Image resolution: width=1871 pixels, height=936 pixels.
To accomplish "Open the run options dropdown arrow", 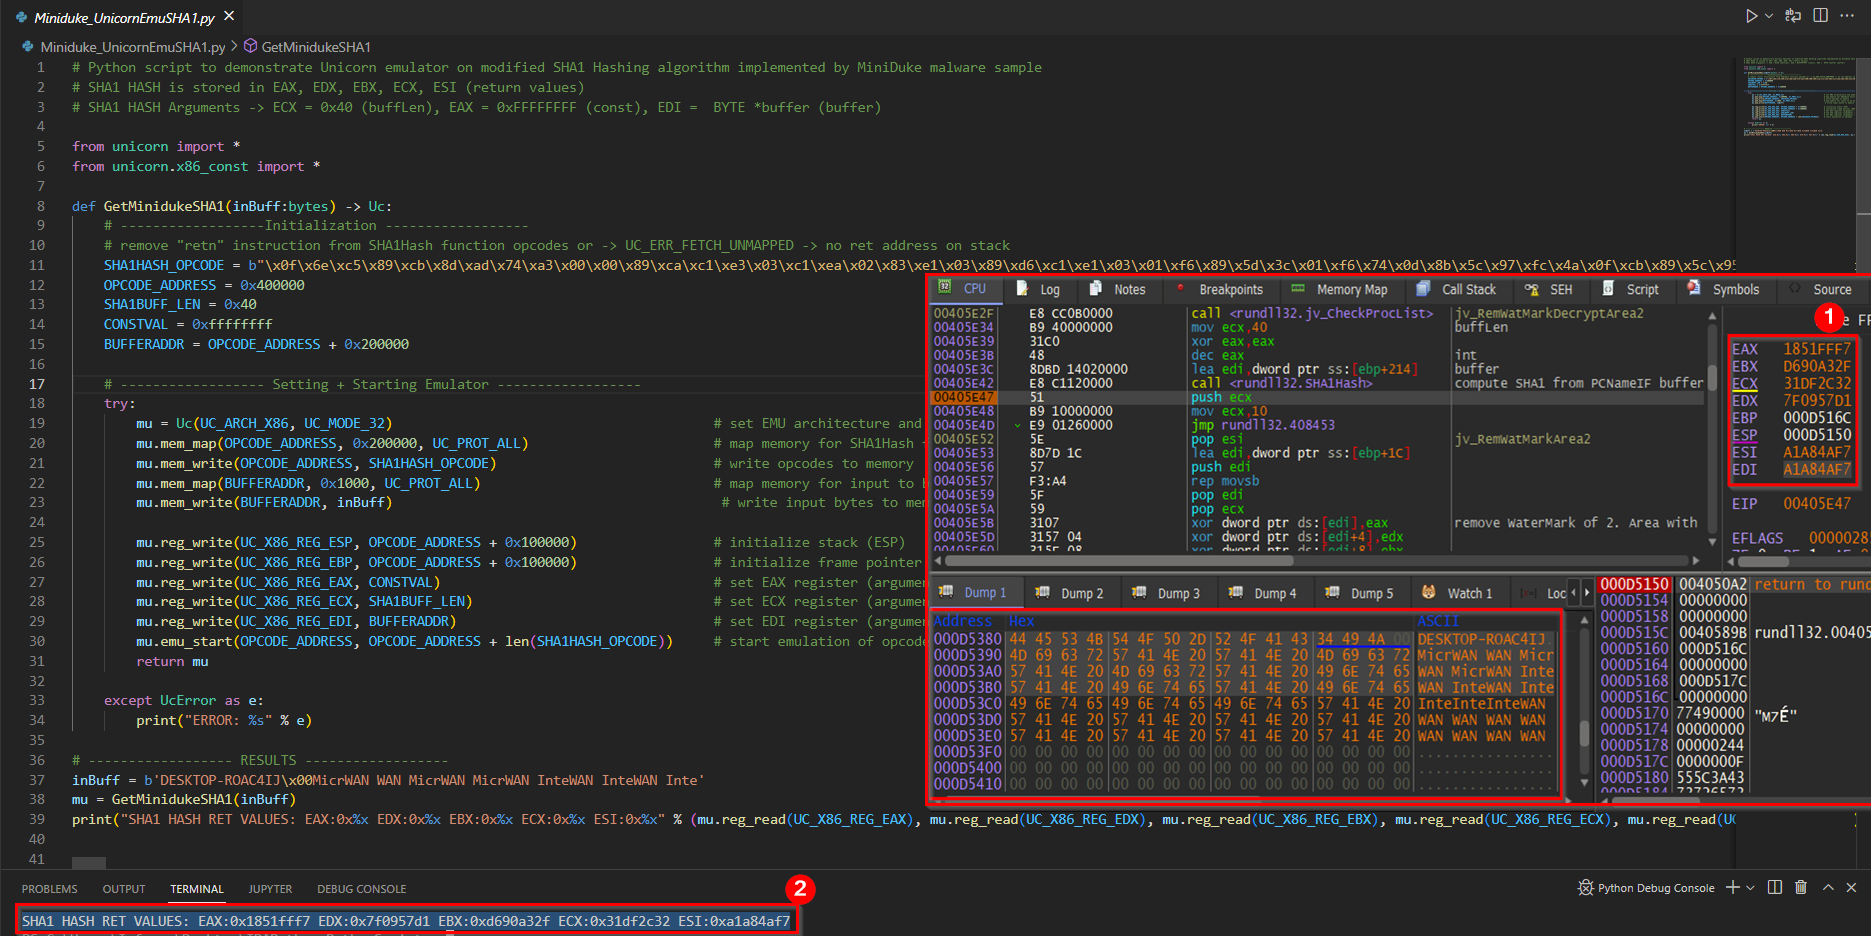I will coord(1769,16).
